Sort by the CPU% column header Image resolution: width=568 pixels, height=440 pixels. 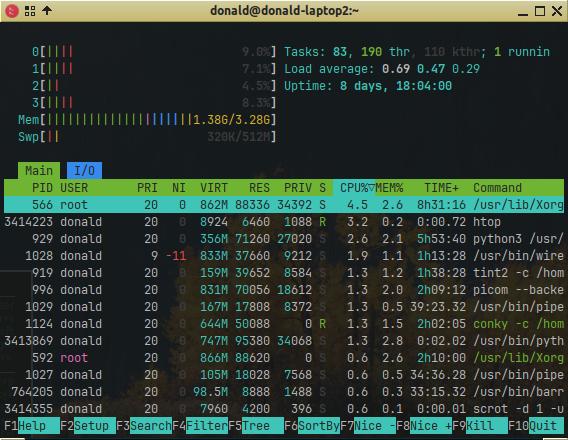coord(354,188)
